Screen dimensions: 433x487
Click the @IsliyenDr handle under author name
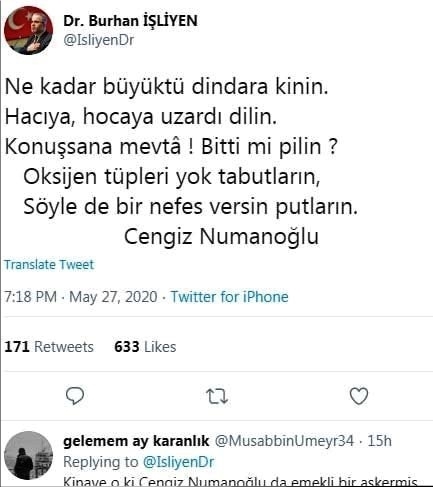pos(99,40)
